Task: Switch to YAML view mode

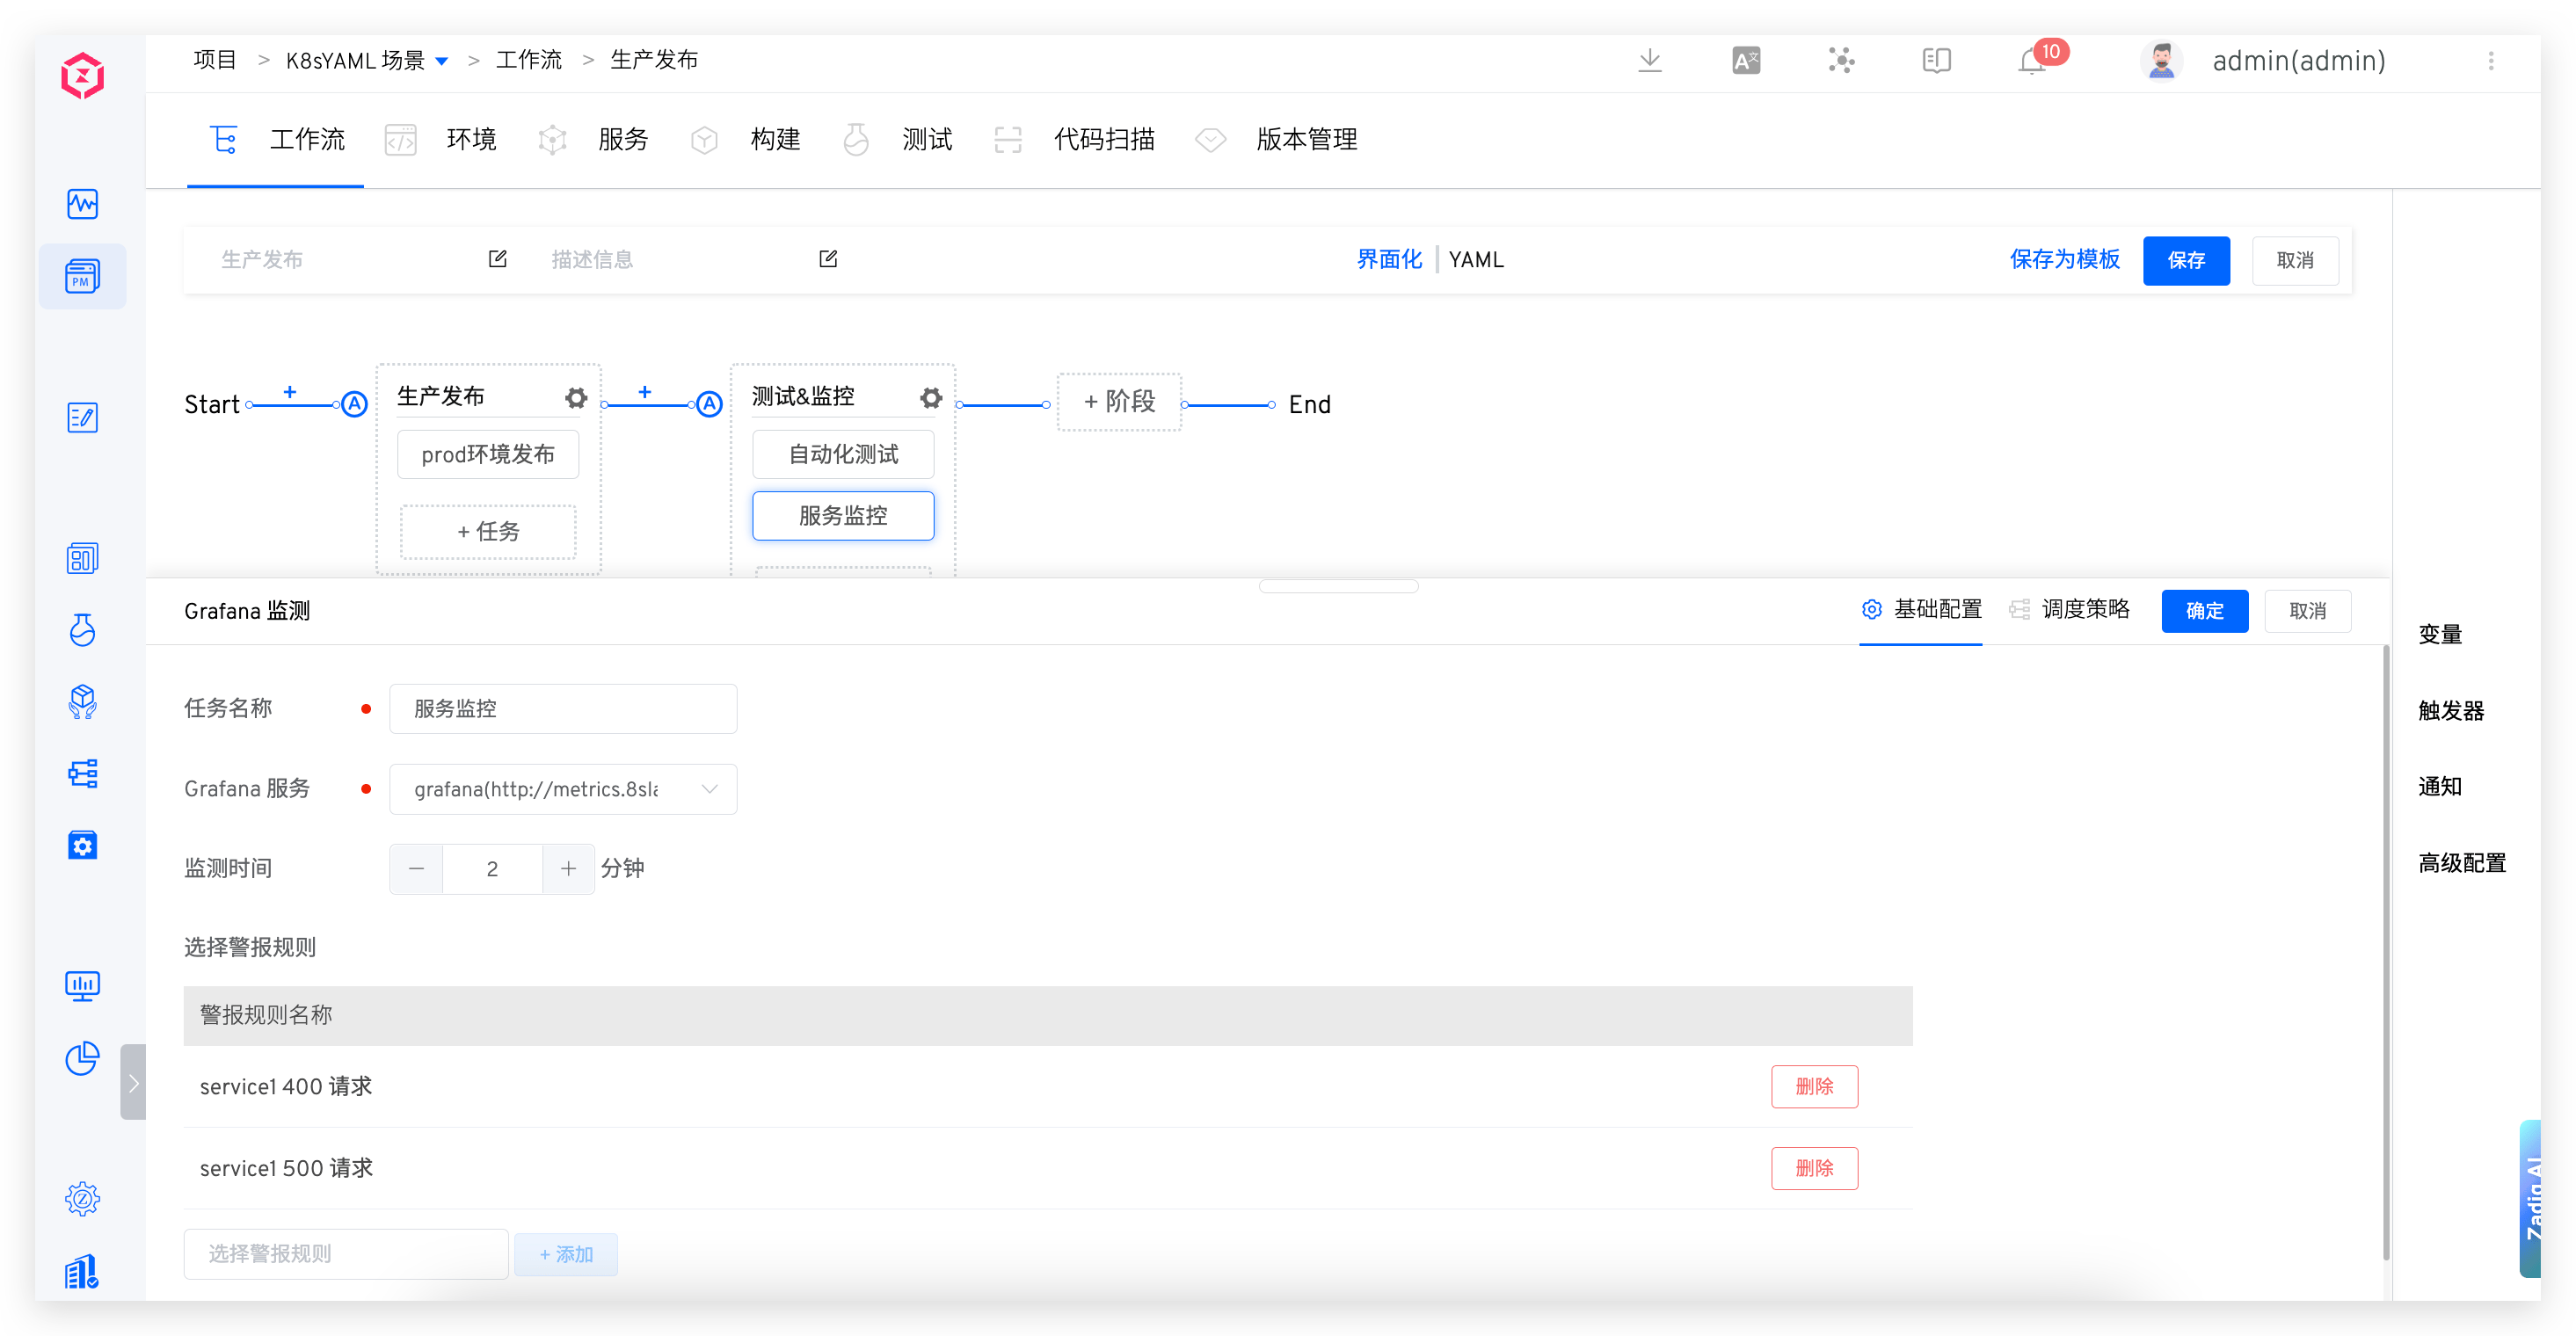Action: tap(1475, 260)
